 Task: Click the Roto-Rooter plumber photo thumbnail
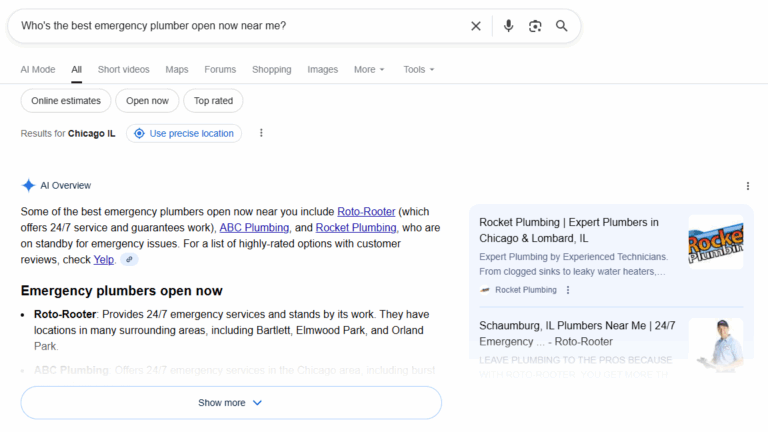click(716, 345)
